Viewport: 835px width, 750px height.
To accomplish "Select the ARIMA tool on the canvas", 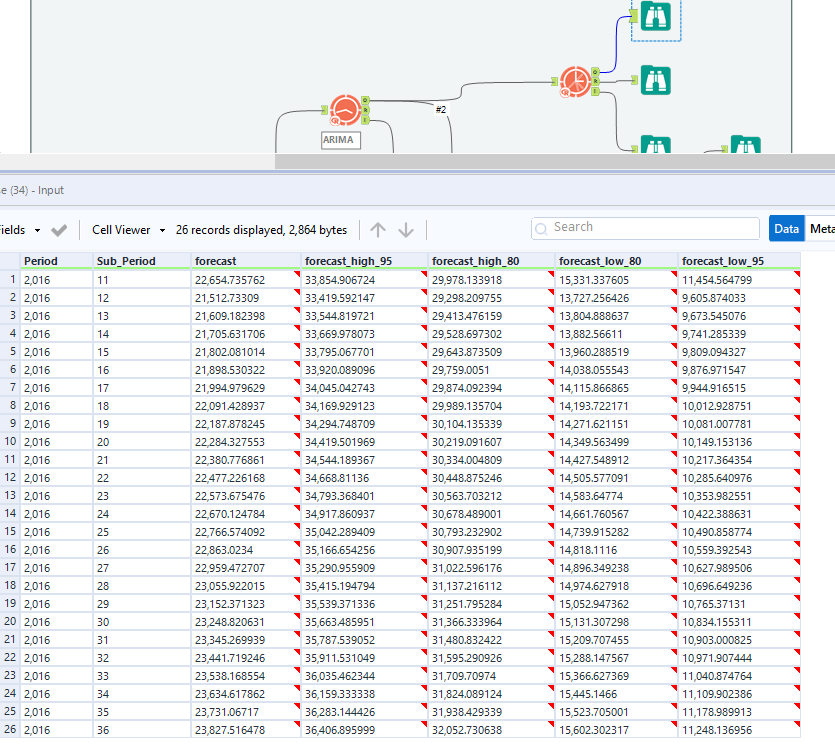I will 345,110.
